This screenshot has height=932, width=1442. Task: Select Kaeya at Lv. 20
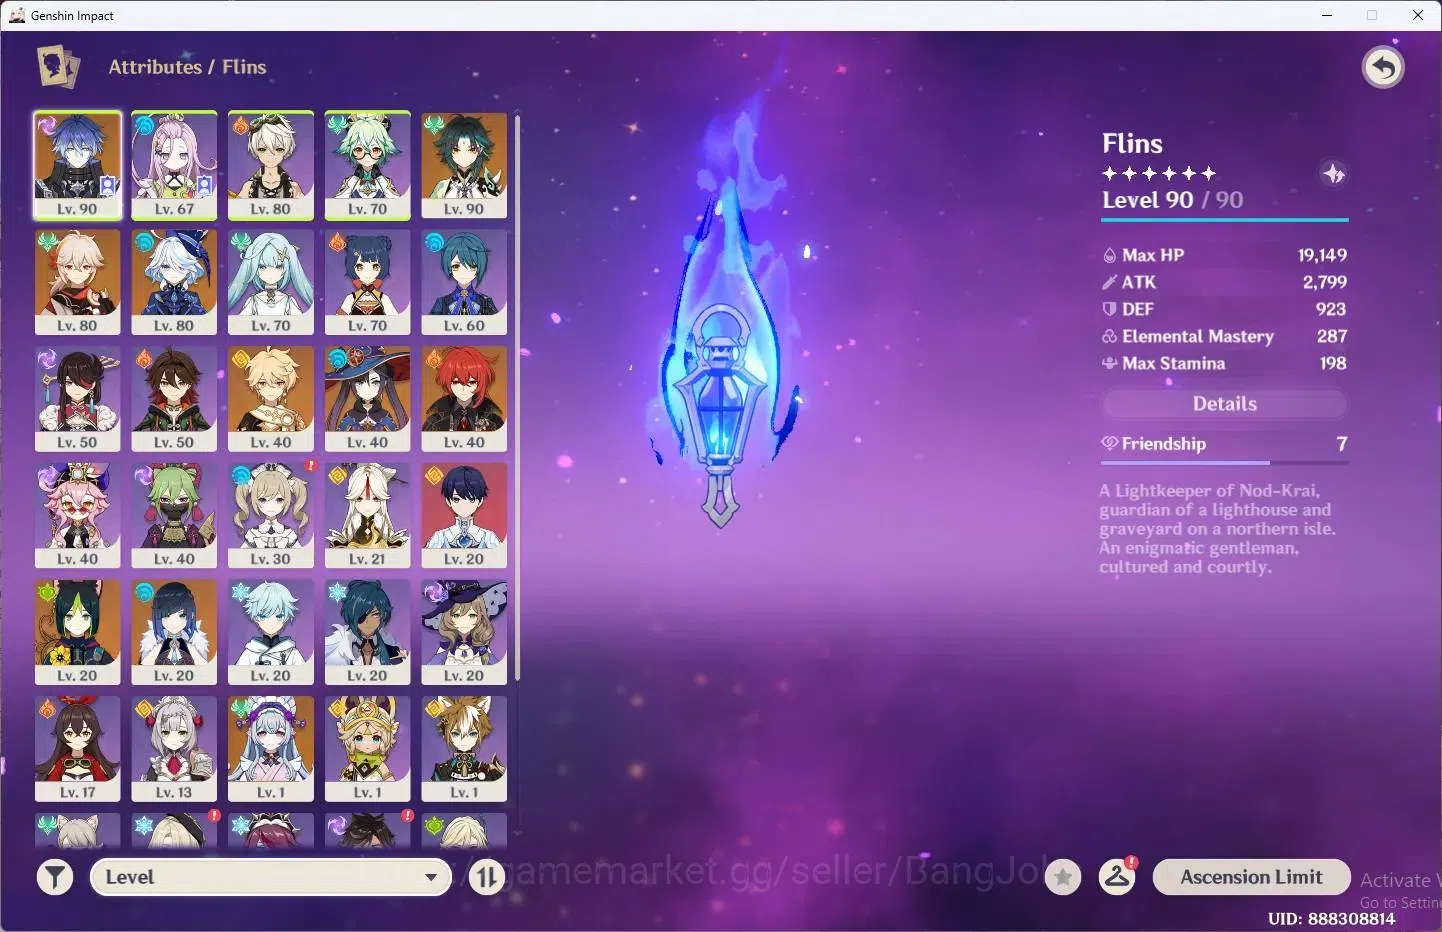pos(368,633)
